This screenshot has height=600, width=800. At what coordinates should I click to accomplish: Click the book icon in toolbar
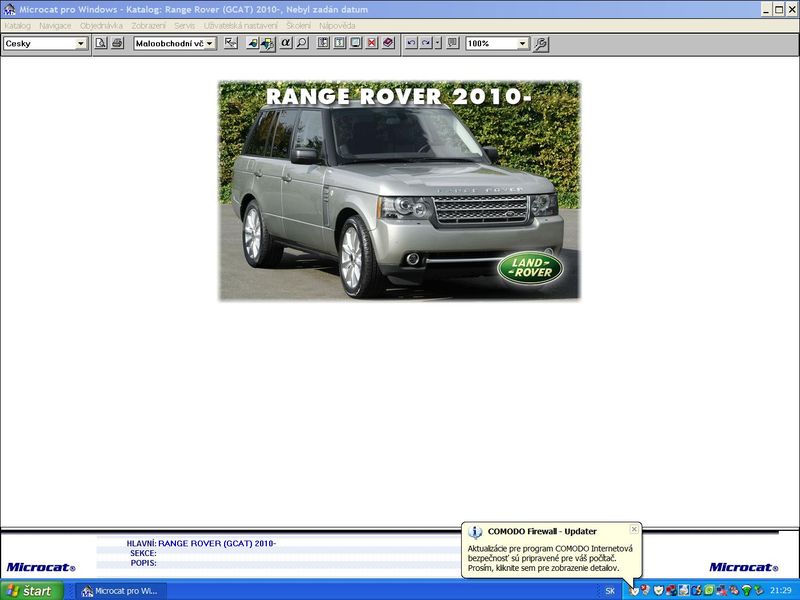388,44
